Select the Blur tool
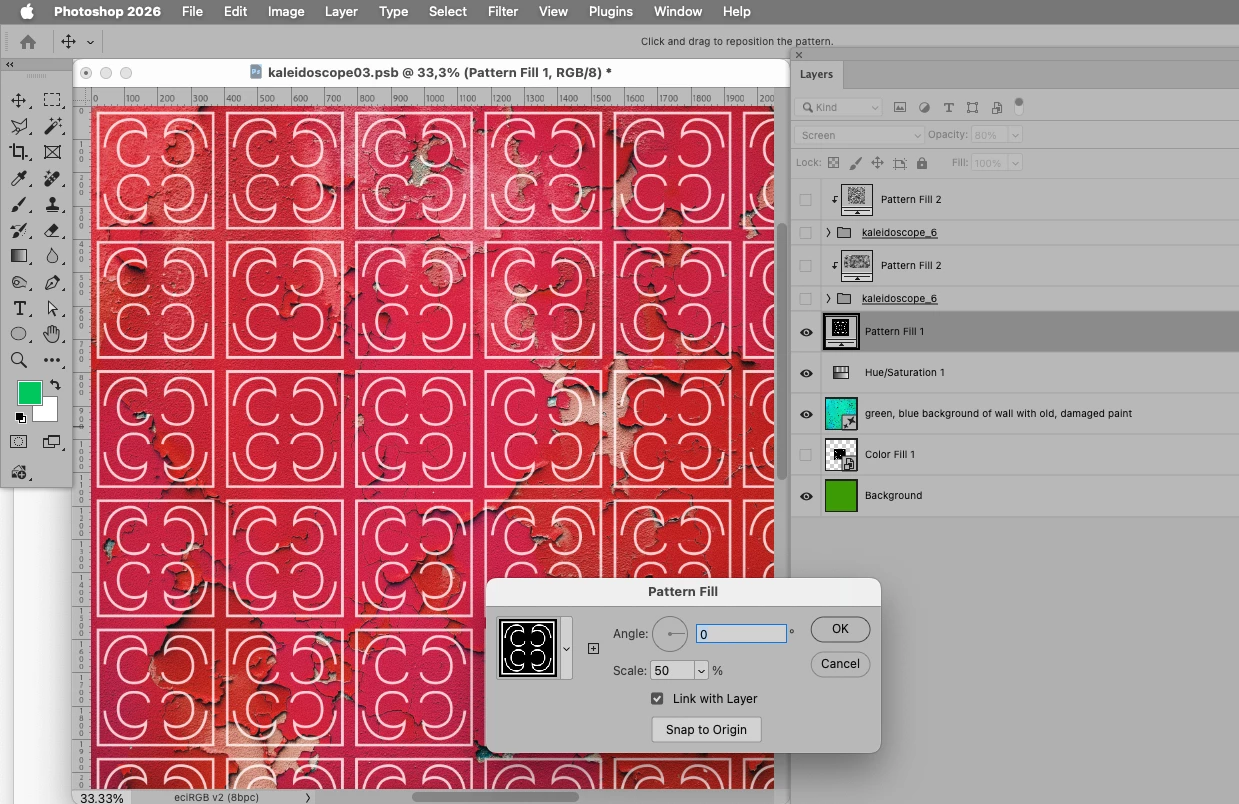 coord(52,256)
